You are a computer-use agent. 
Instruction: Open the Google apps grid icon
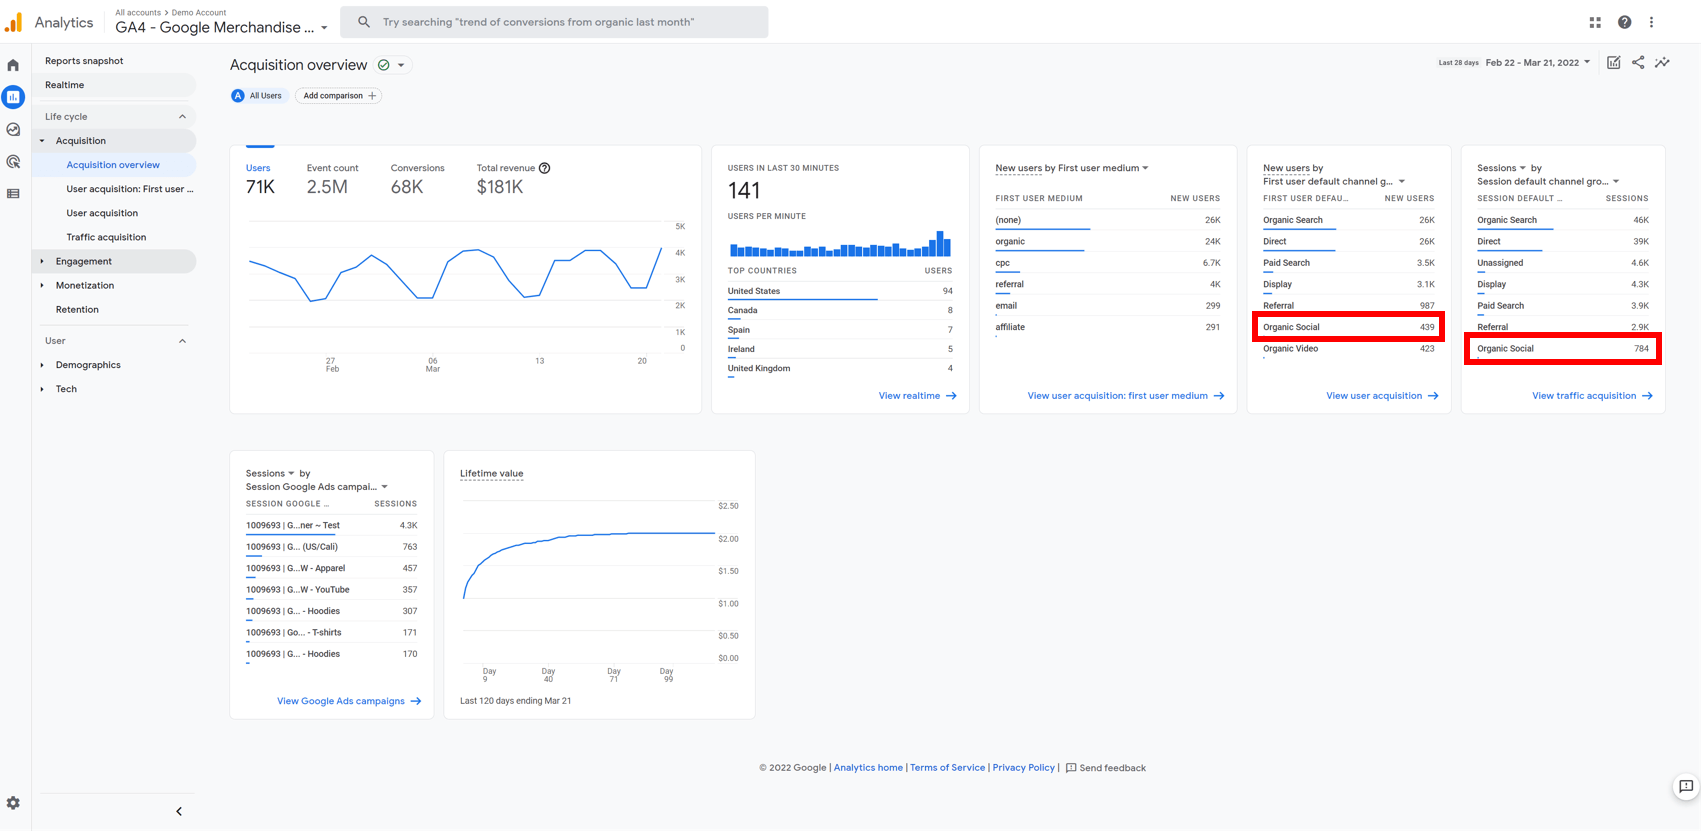coord(1595,22)
